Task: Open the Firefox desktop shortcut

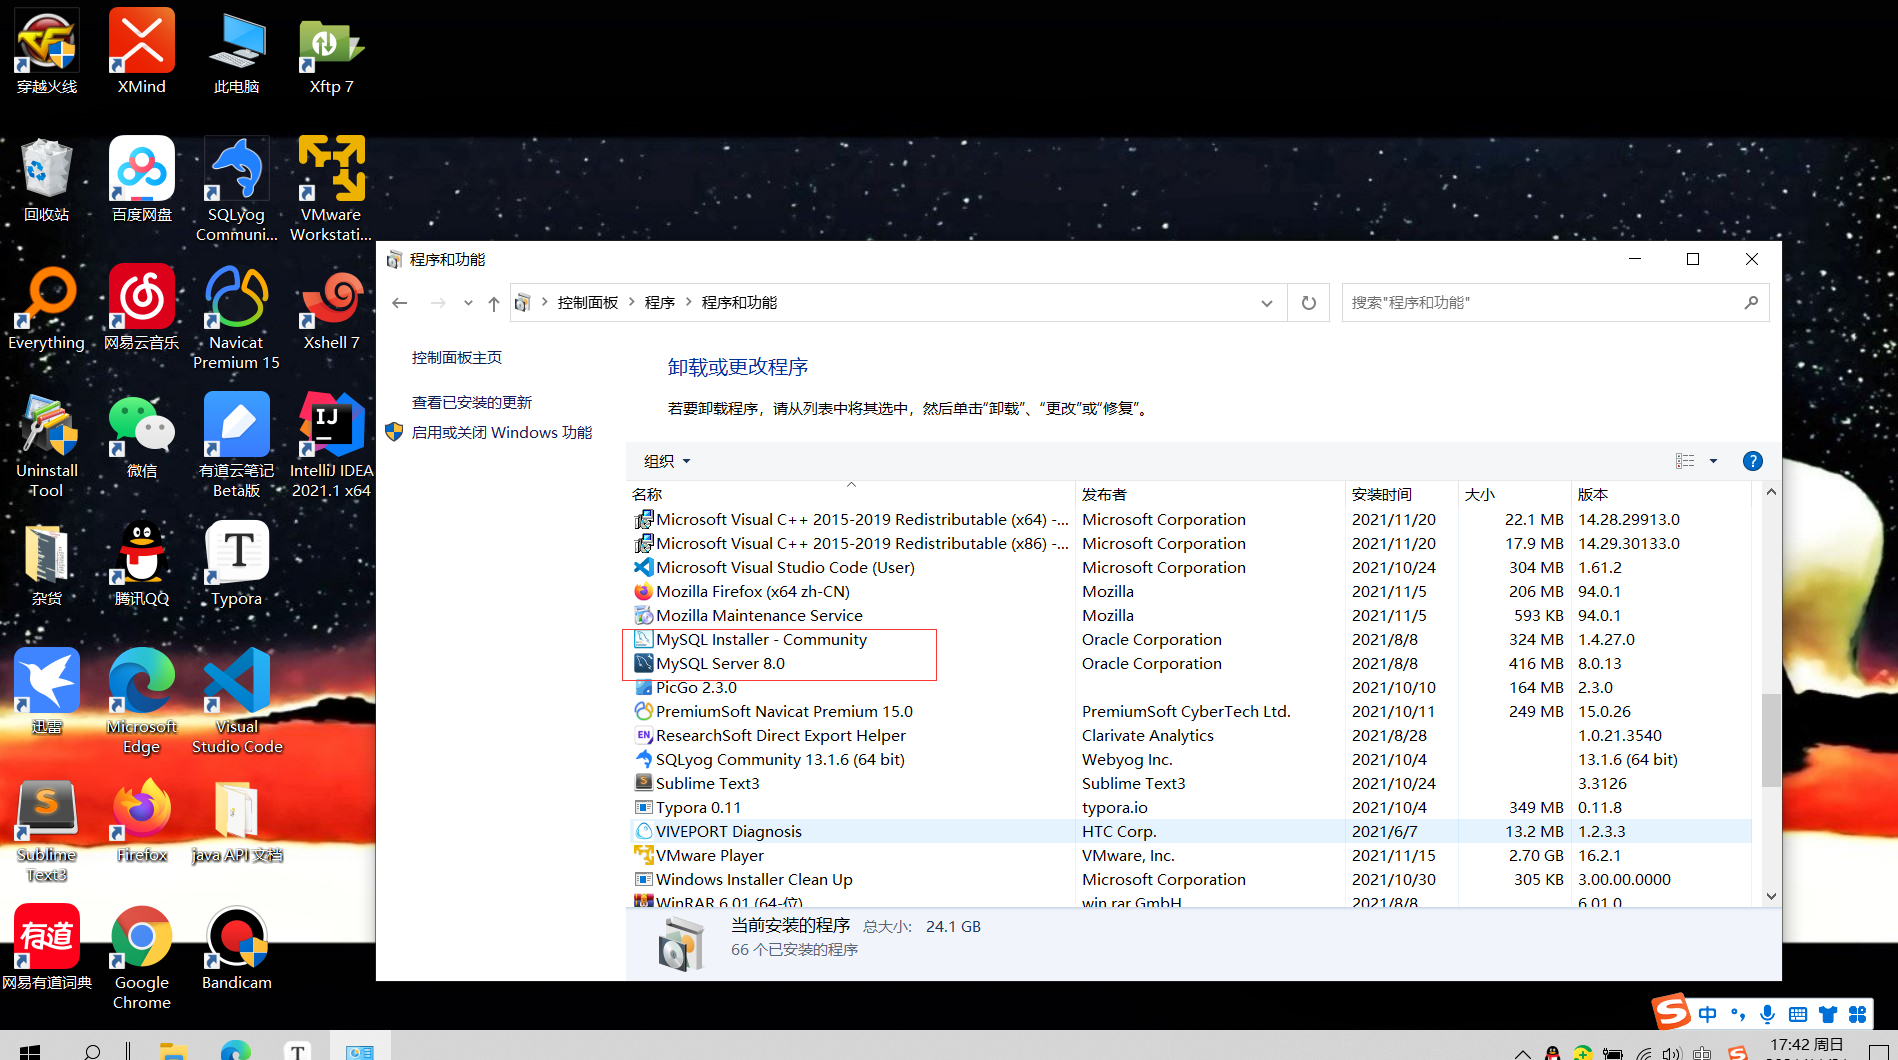Action: (142, 820)
